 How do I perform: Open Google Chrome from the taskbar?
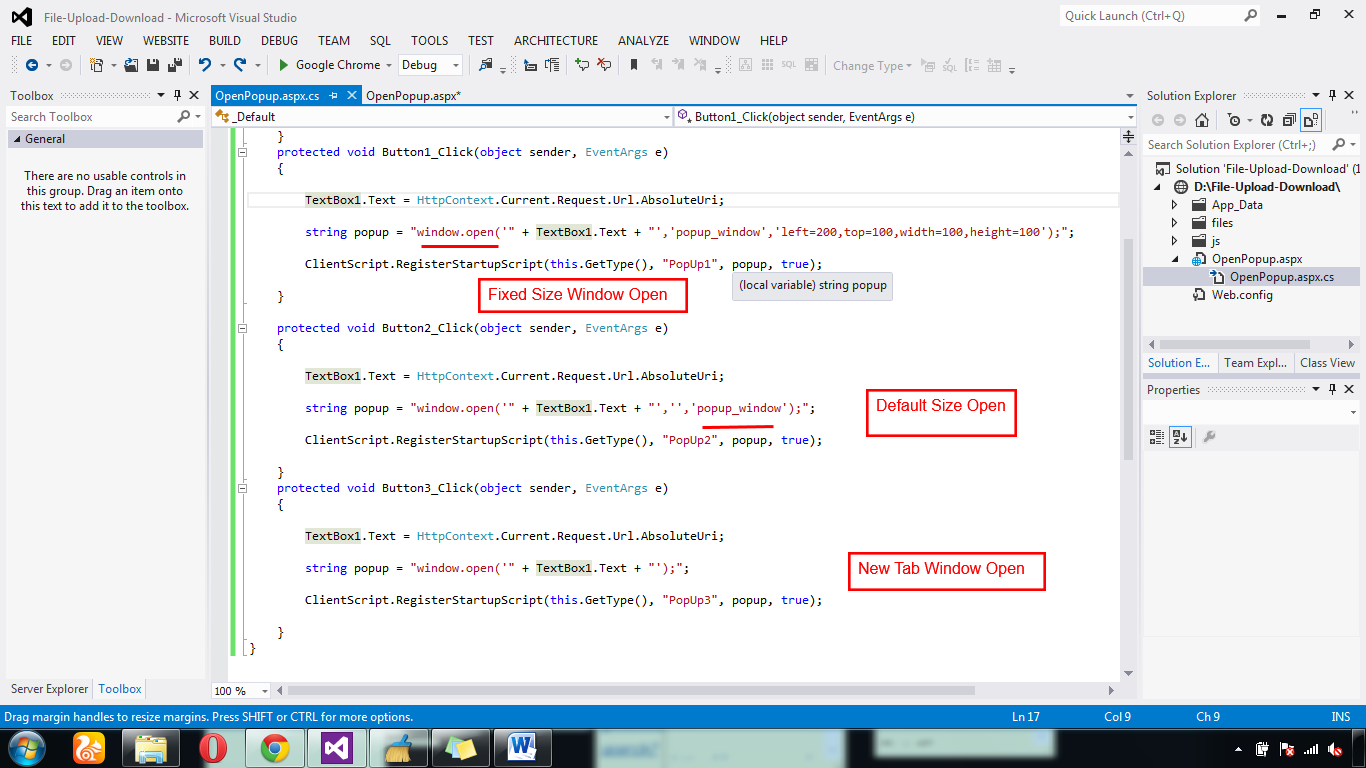coord(275,747)
